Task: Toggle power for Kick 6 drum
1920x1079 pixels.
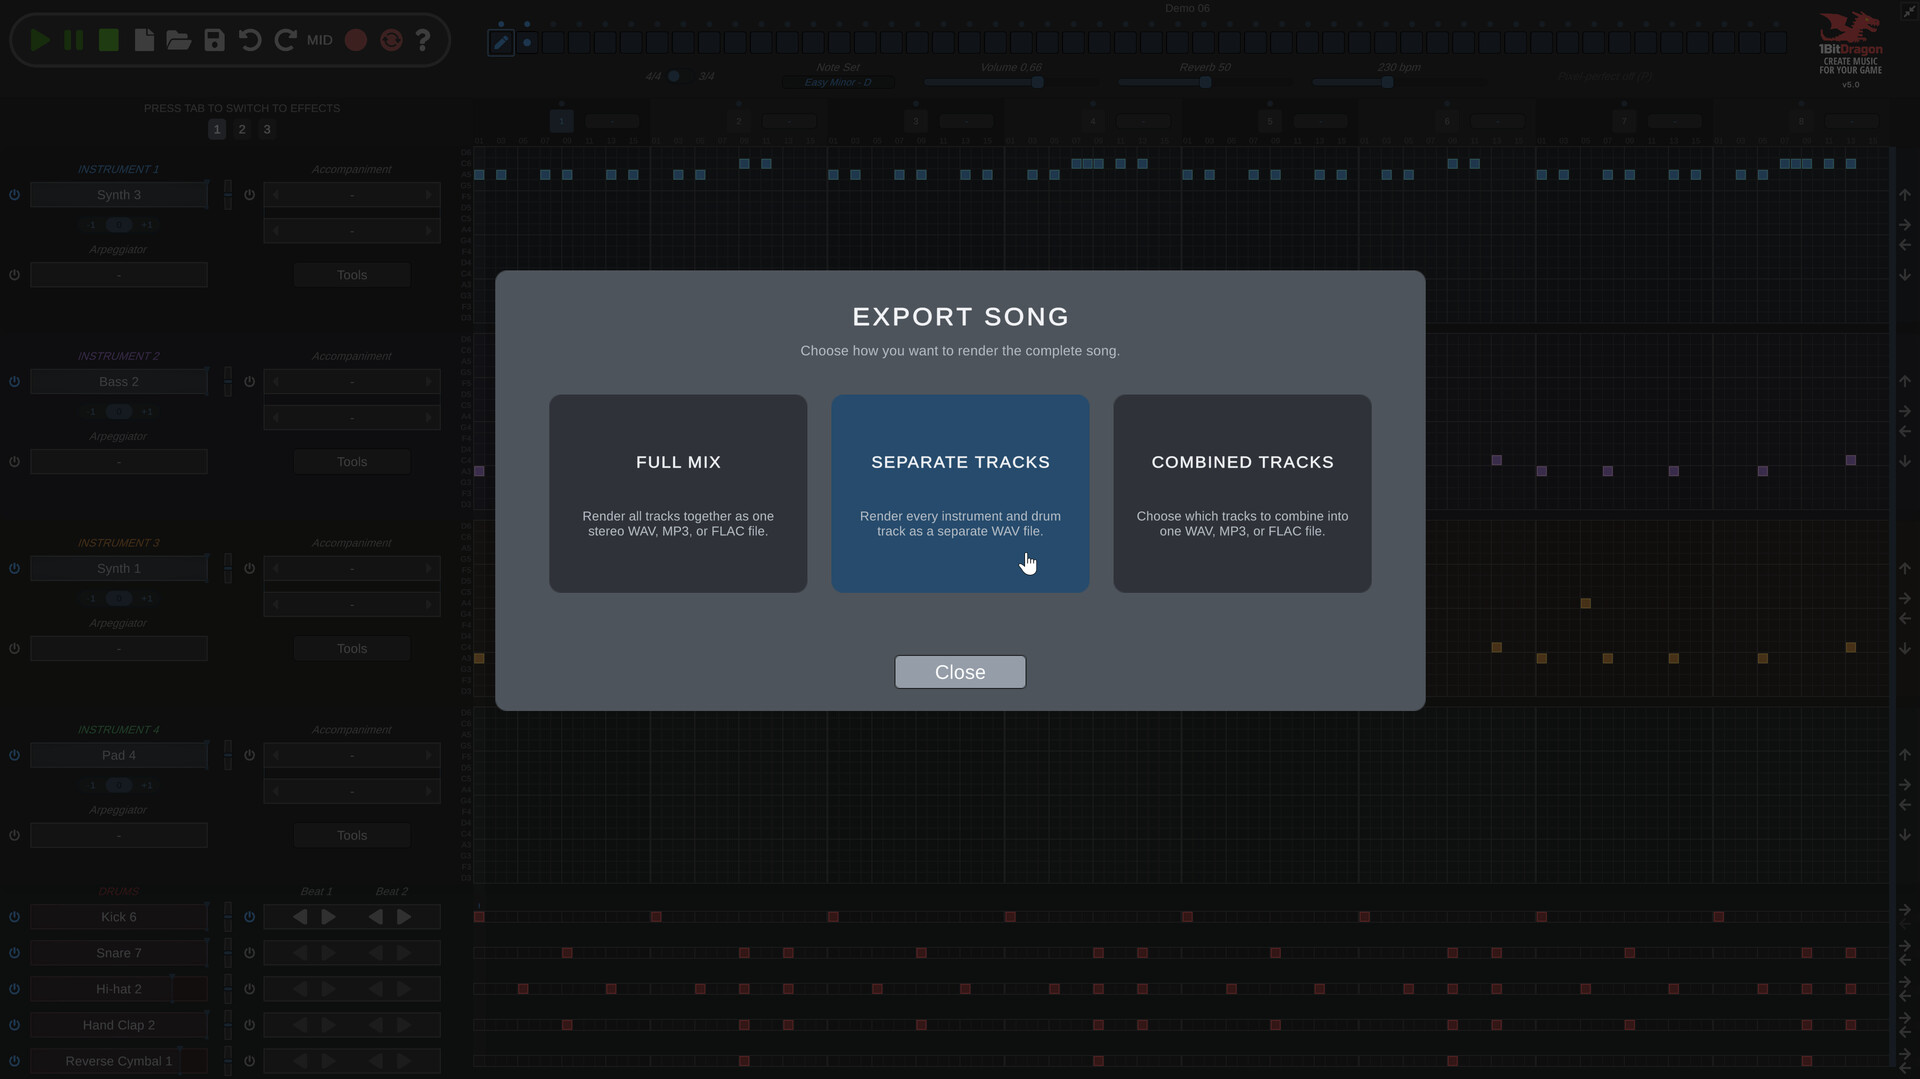Action: [x=14, y=917]
